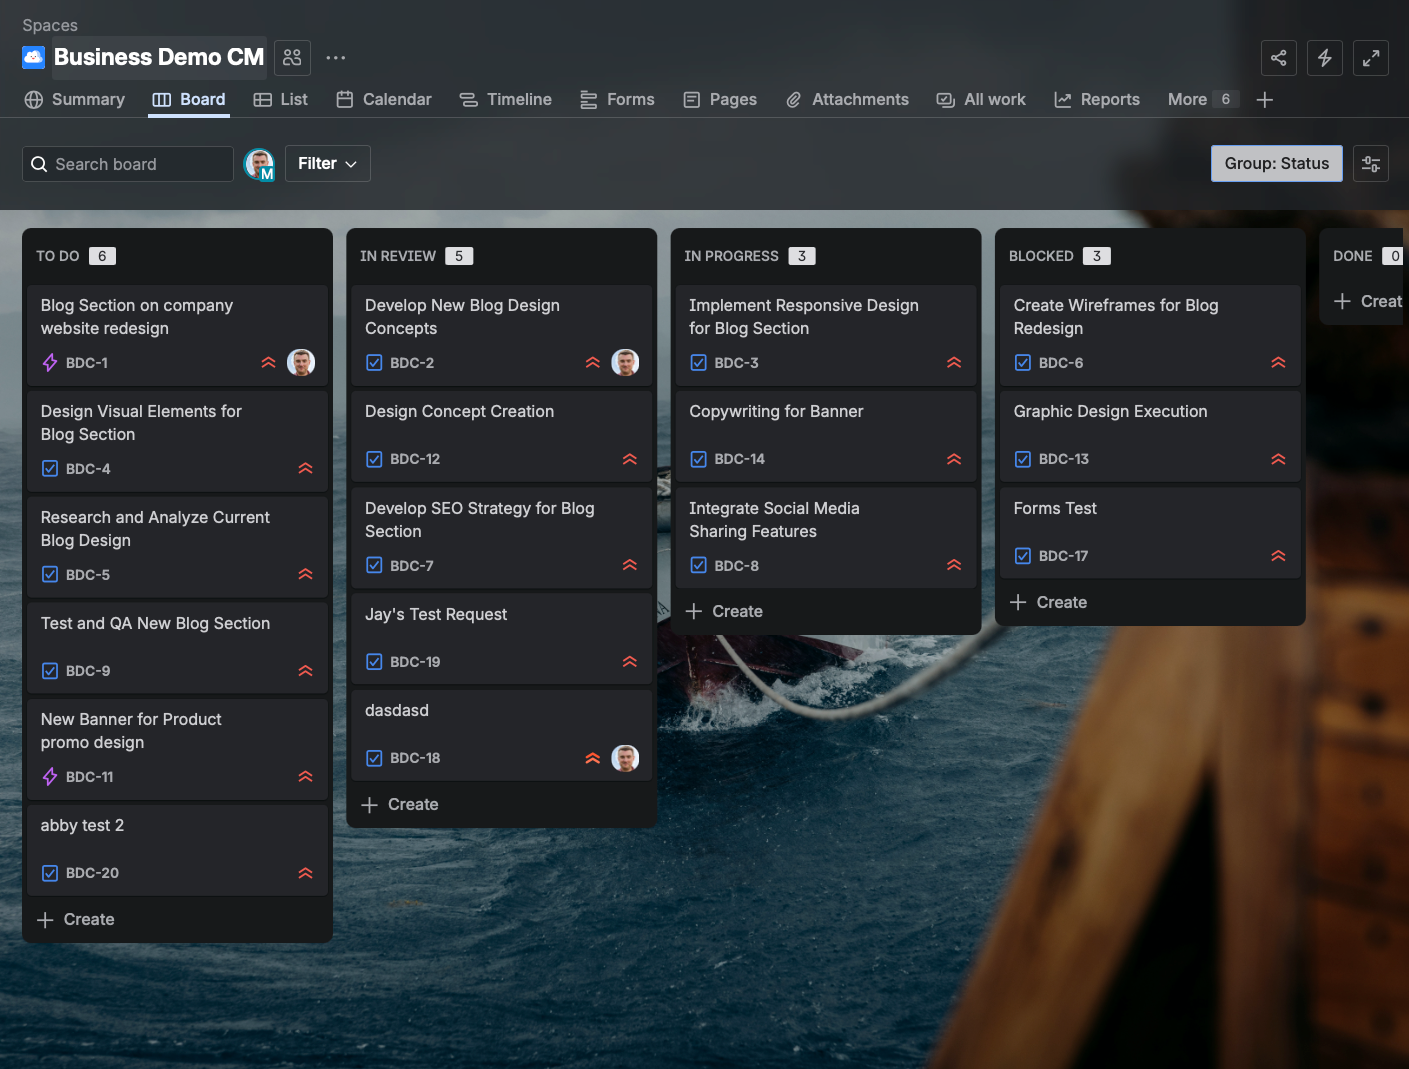
Task: Click the task checkbox icon on BDC-14
Action: click(x=699, y=459)
